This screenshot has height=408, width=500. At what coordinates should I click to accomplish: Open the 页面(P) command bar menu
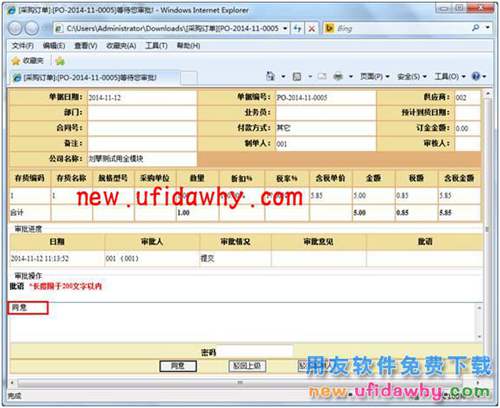374,77
